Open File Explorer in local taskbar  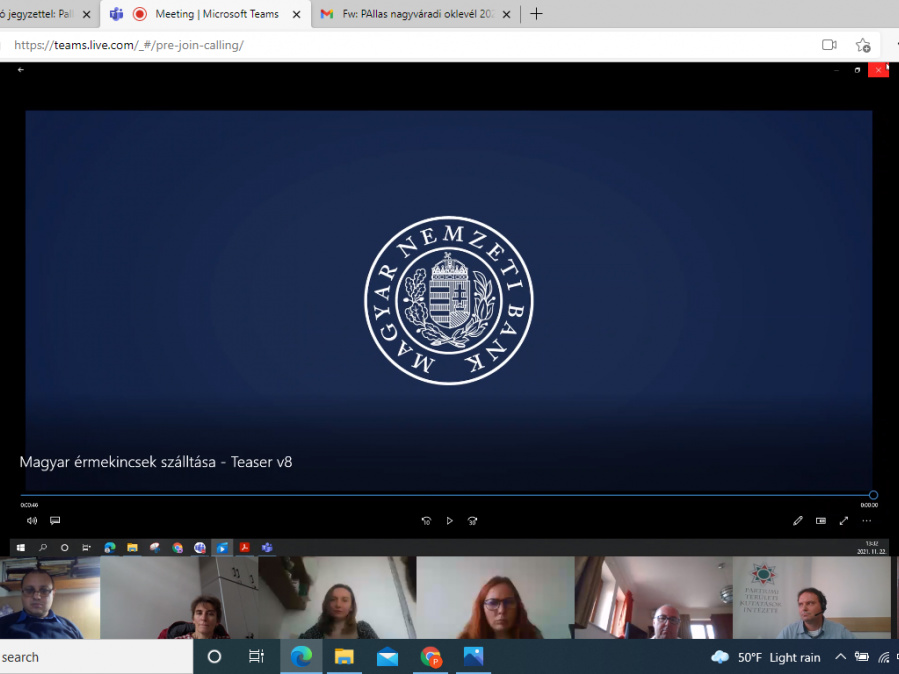click(344, 657)
